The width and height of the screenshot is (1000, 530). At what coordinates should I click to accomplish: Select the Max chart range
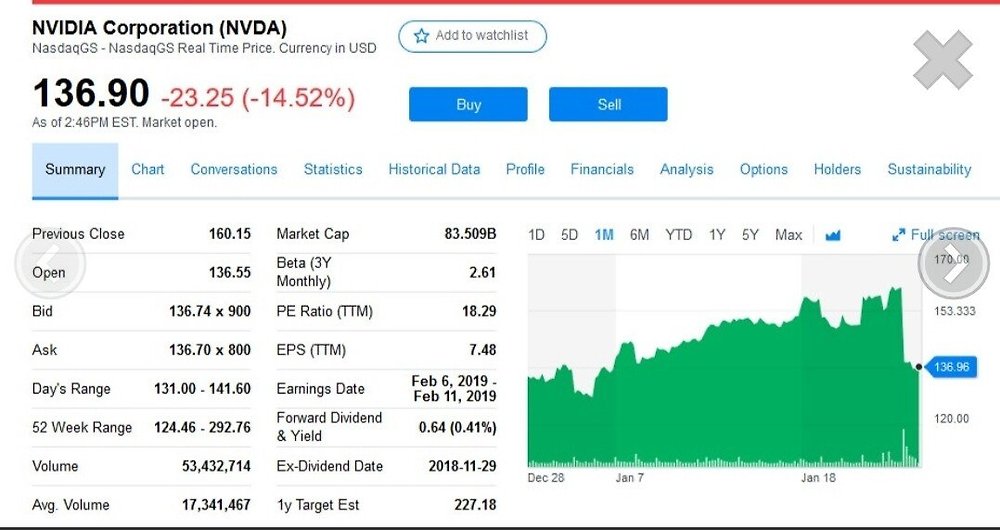[x=789, y=235]
